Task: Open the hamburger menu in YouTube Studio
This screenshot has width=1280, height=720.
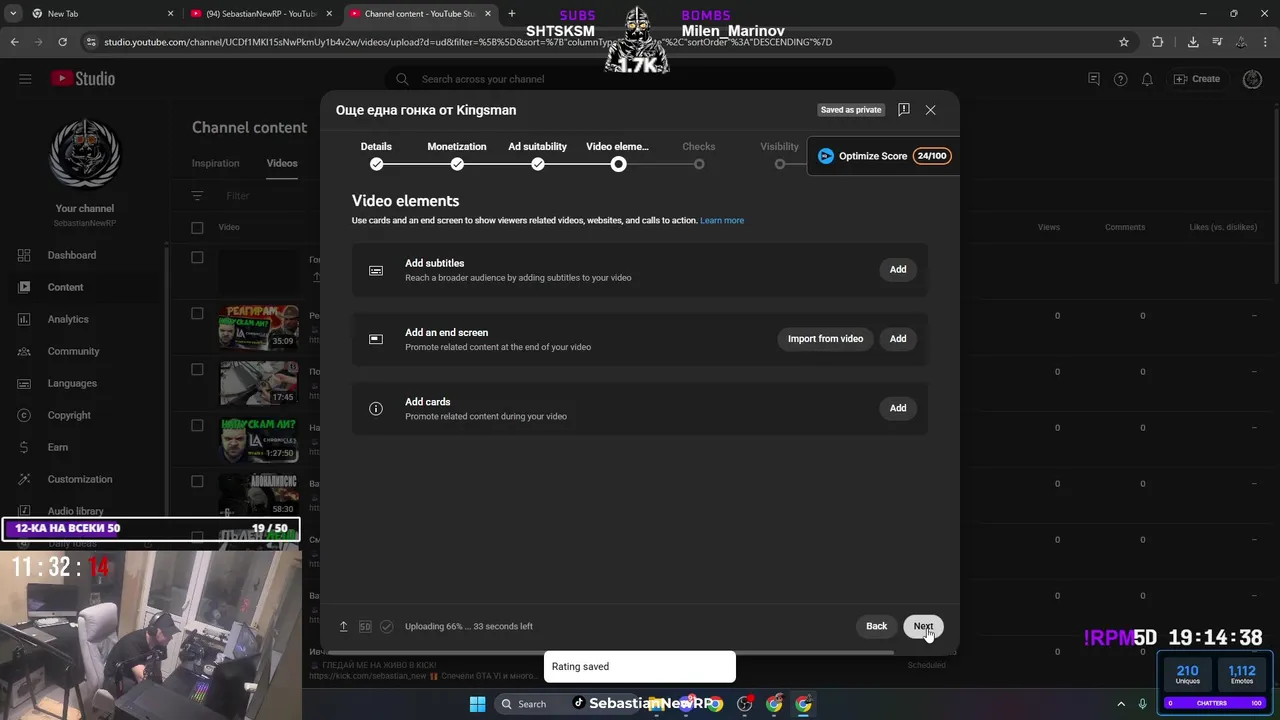Action: tap(25, 79)
